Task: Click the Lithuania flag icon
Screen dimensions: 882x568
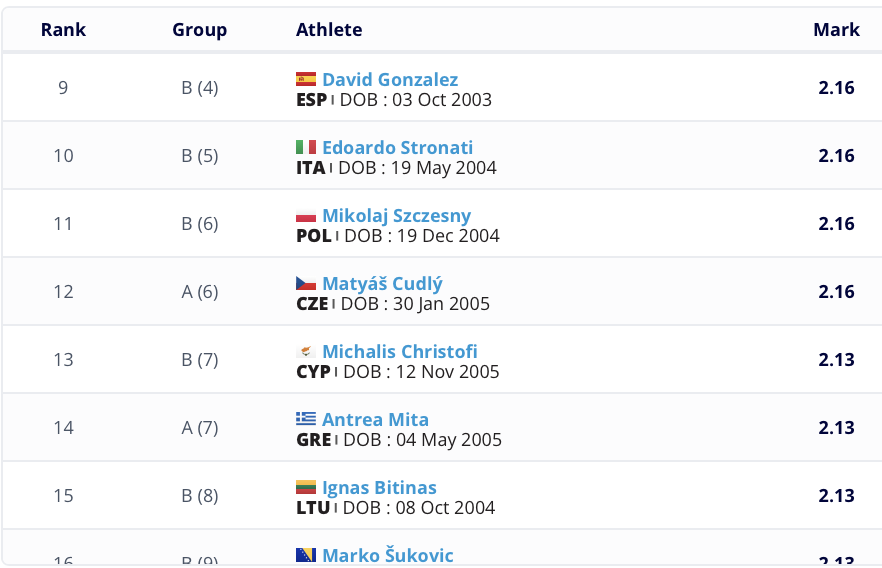Action: click(x=306, y=487)
